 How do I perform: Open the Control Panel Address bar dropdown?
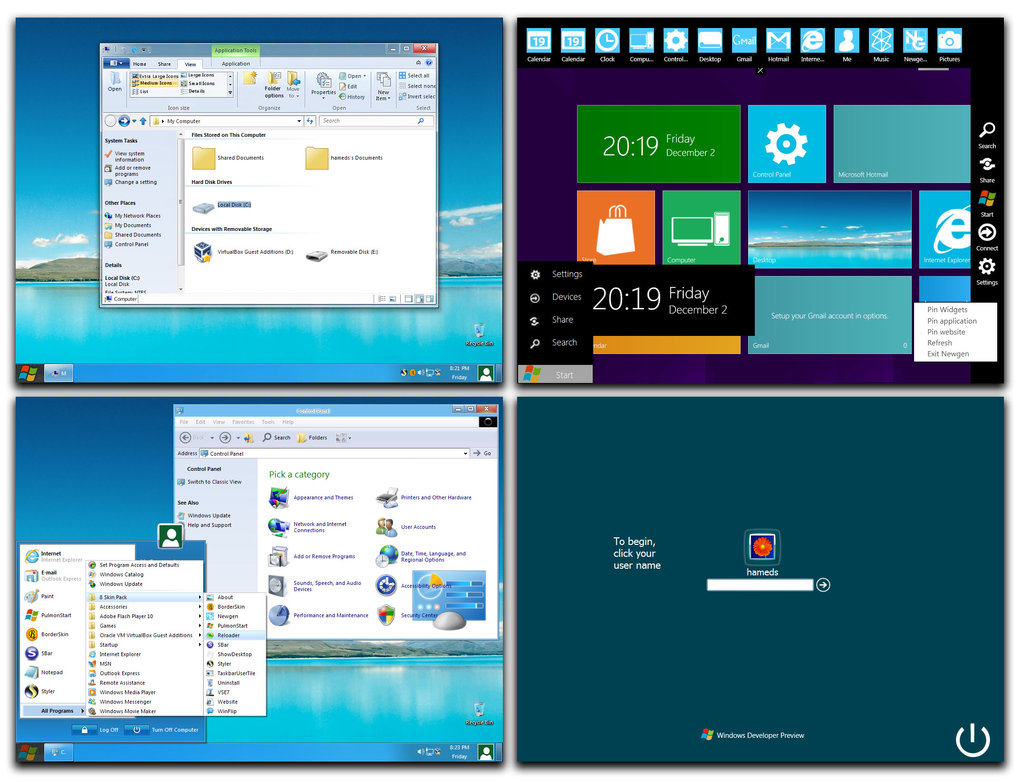(x=466, y=453)
